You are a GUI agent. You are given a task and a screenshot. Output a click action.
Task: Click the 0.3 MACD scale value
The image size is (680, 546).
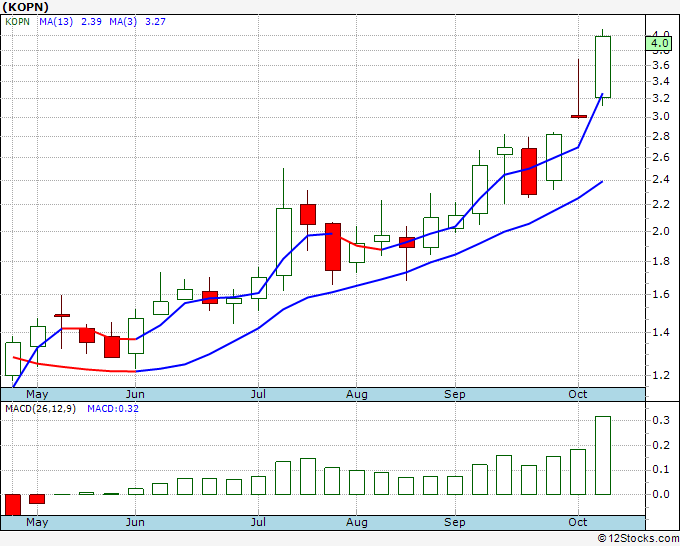tap(659, 420)
